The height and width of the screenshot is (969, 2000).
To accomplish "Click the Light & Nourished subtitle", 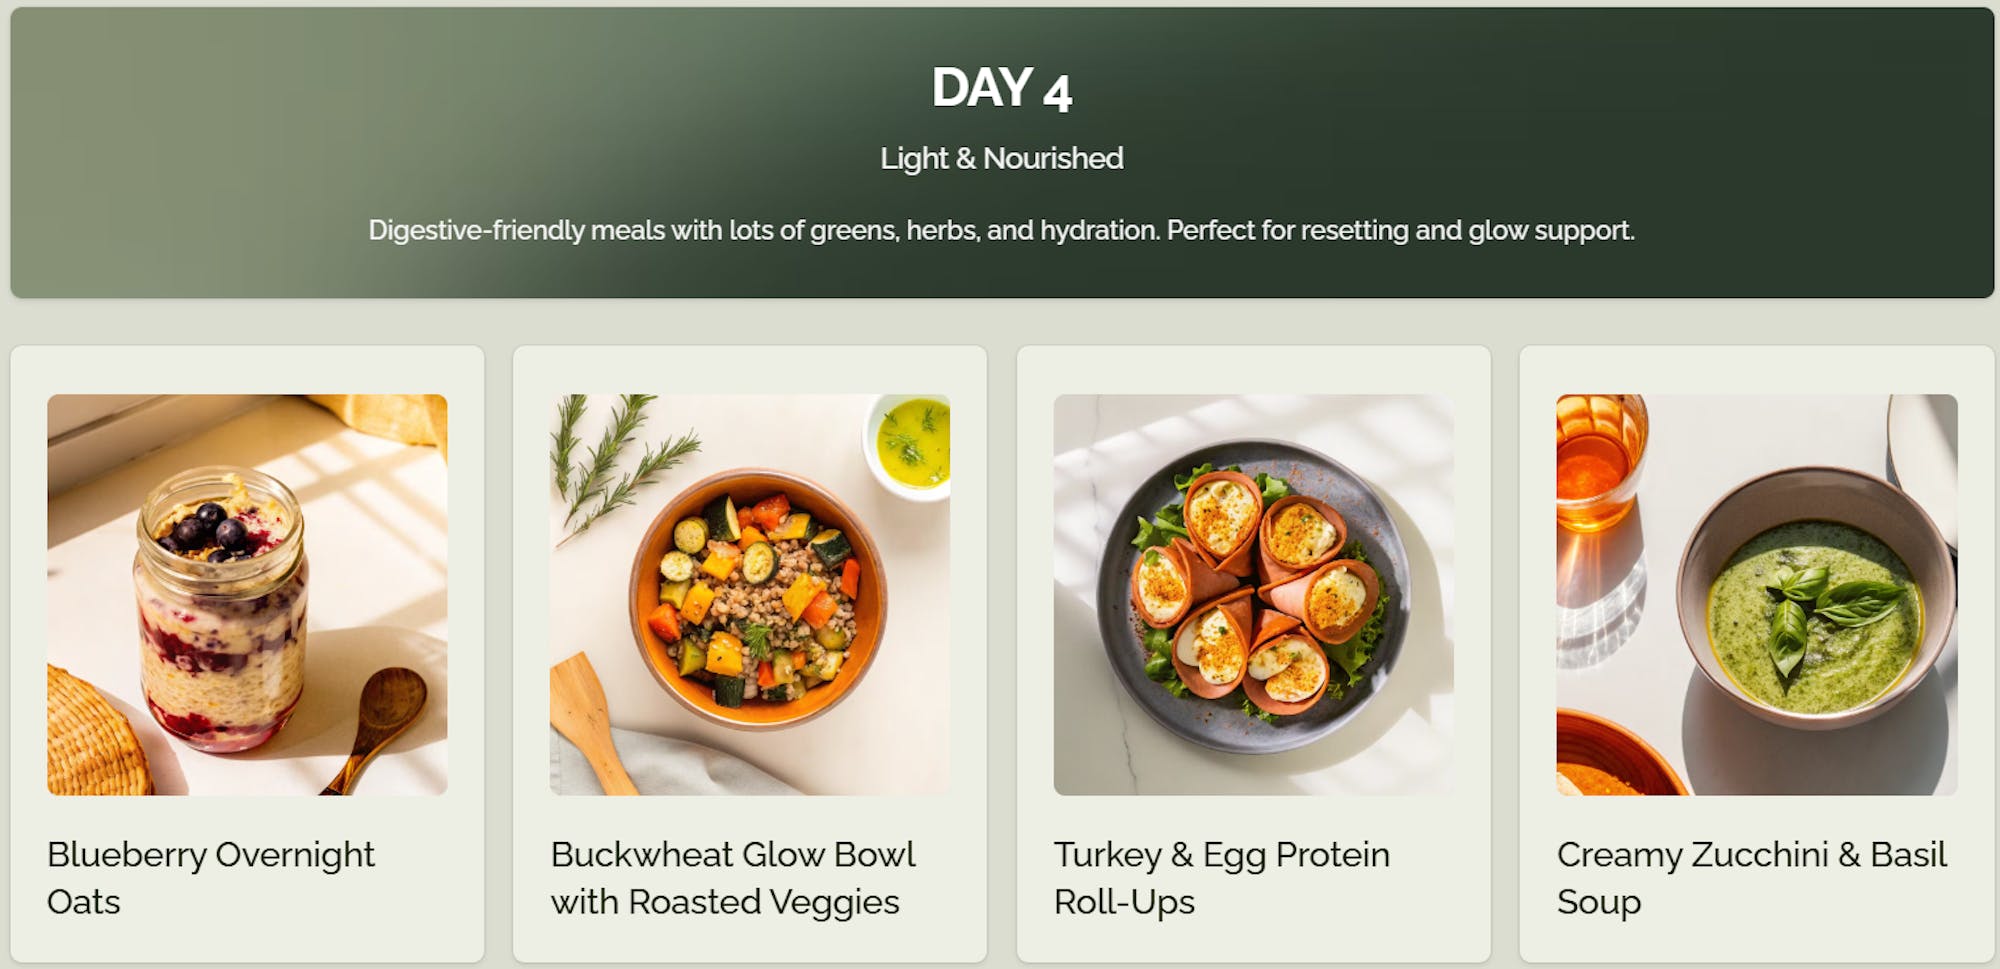I will [1001, 158].
